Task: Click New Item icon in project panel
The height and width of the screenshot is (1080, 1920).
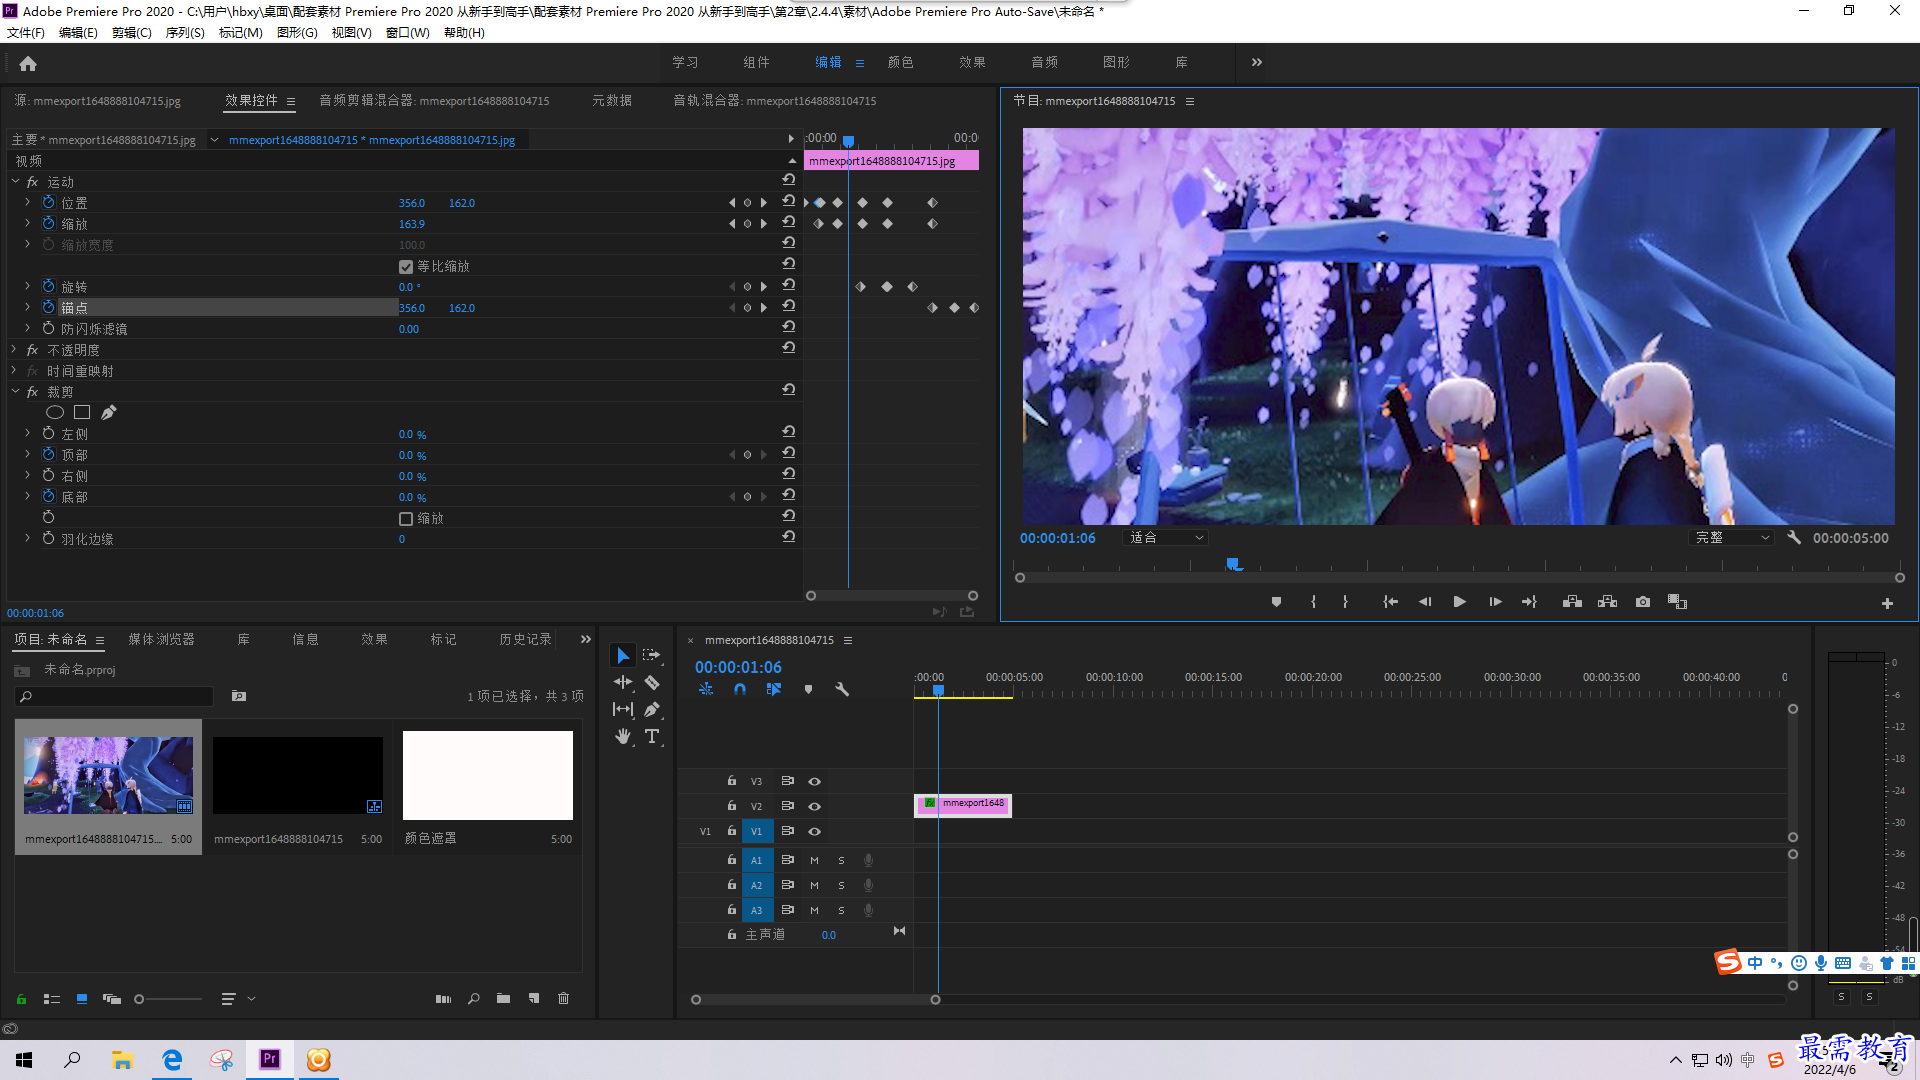Action: click(x=534, y=998)
